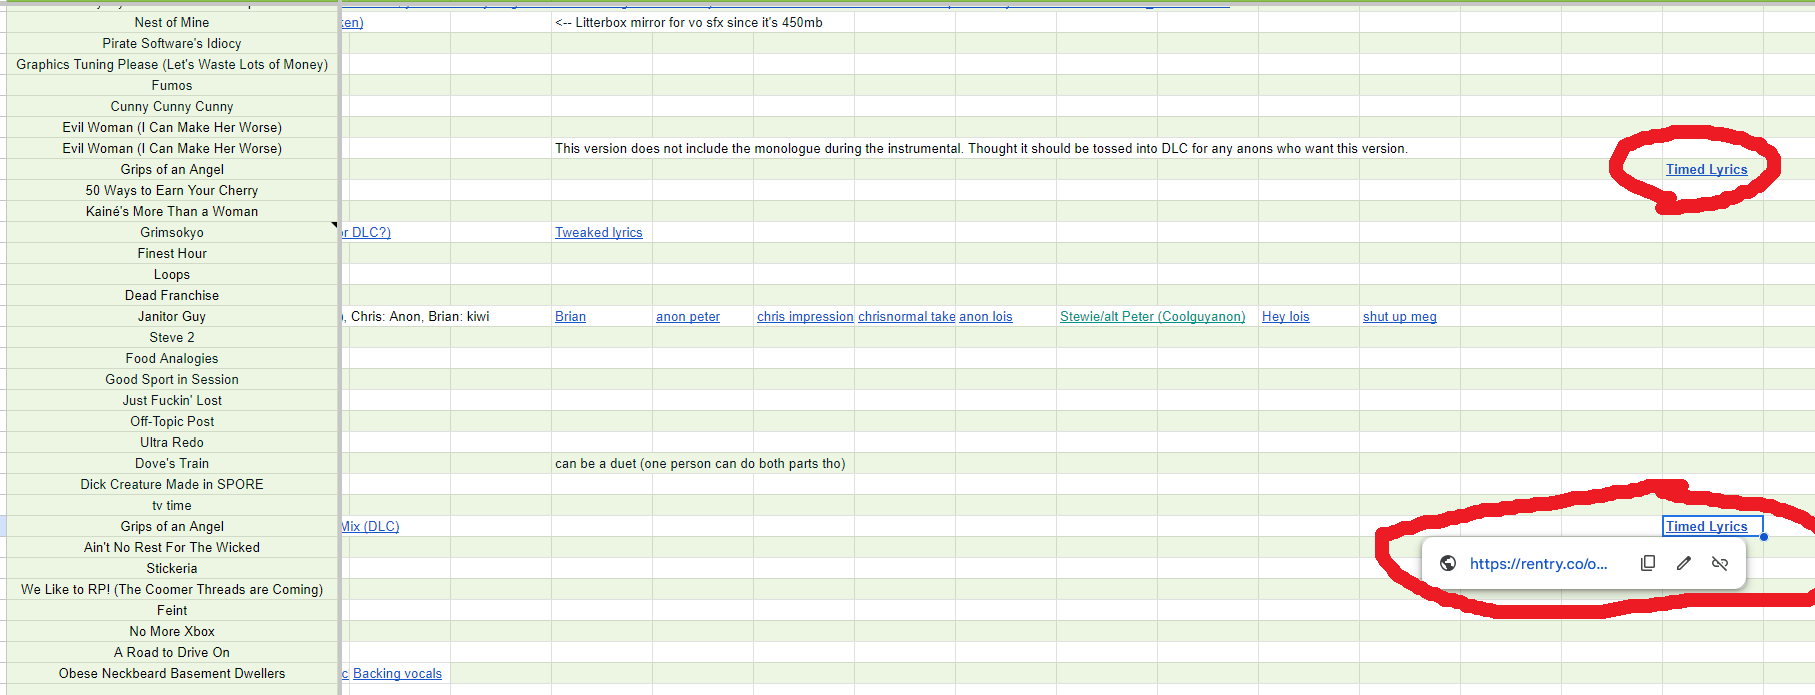
Task: Select the Janitor Guy cell
Action: [x=172, y=316]
